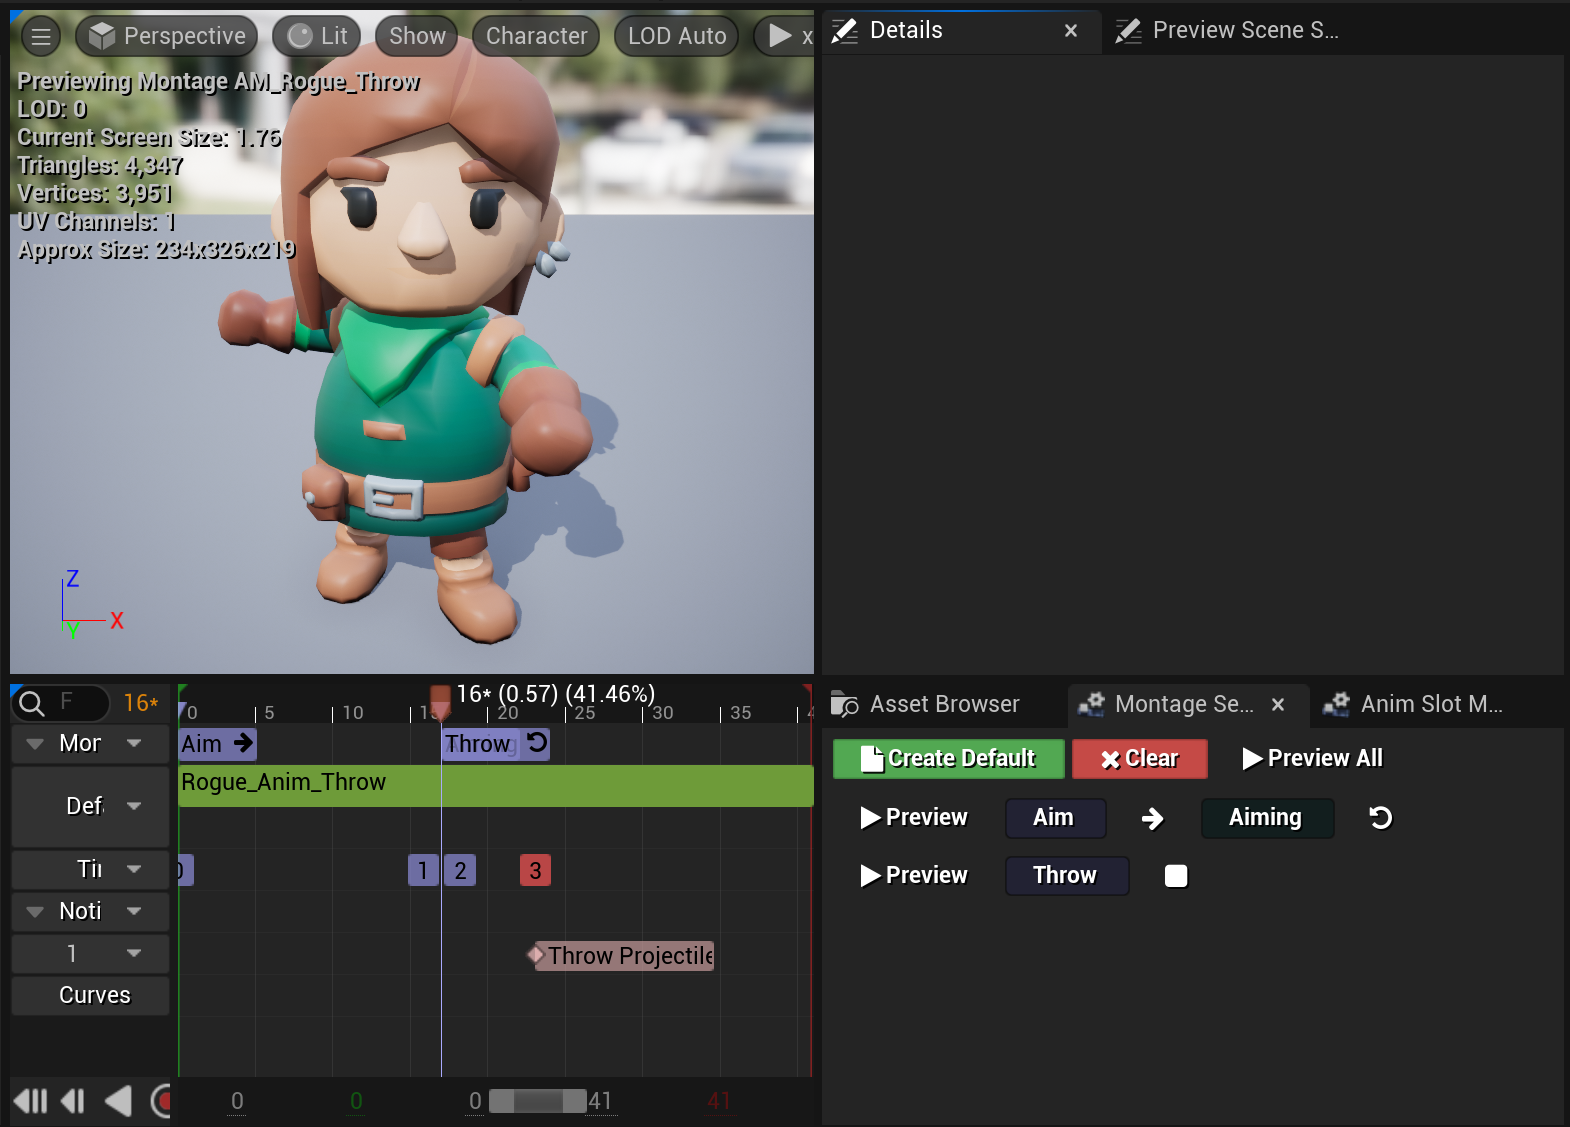Select the Aim section button in Montage Sections

(x=1055, y=818)
